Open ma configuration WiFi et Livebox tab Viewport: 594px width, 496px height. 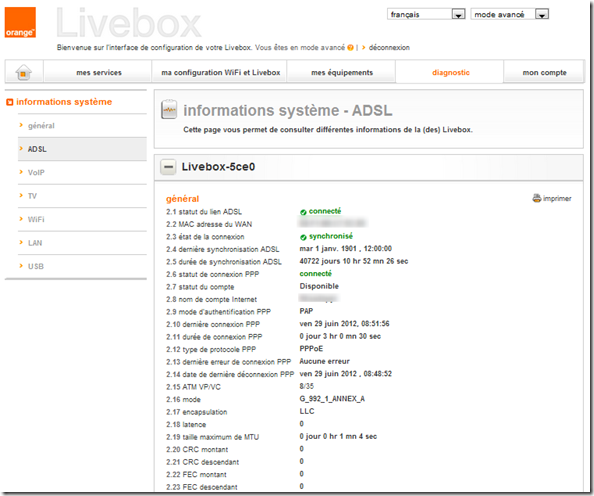[x=221, y=72]
